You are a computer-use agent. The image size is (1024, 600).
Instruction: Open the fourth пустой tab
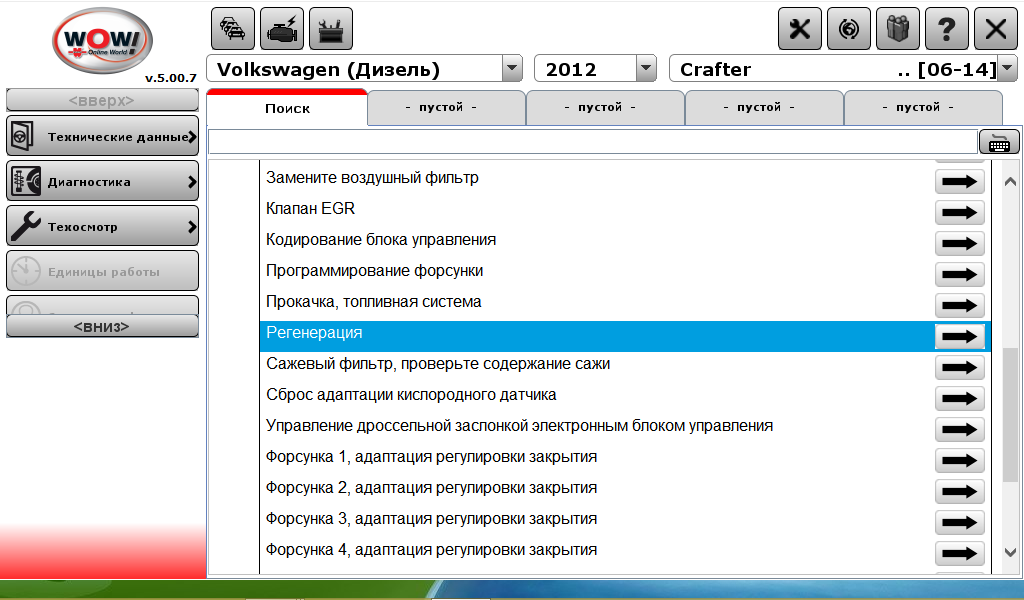click(x=923, y=107)
